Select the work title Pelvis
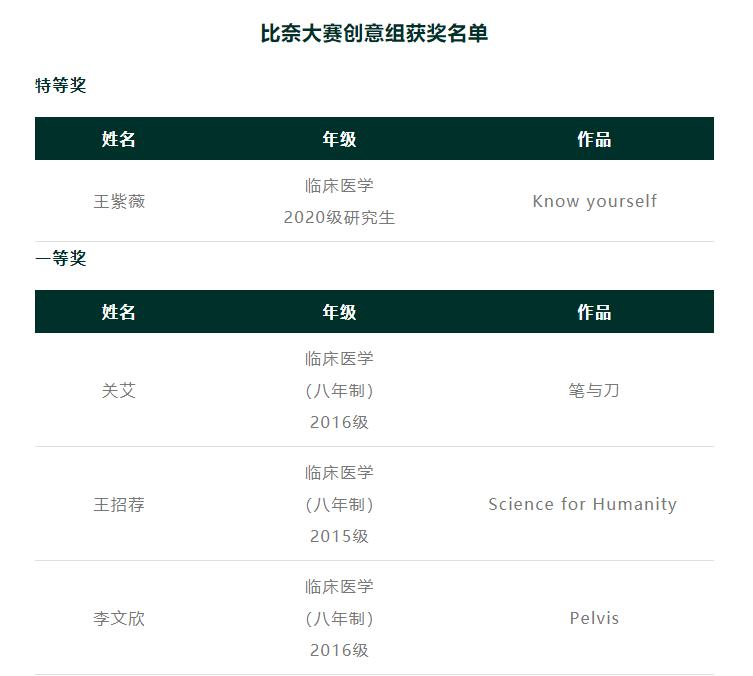The image size is (753, 676). [x=595, y=618]
